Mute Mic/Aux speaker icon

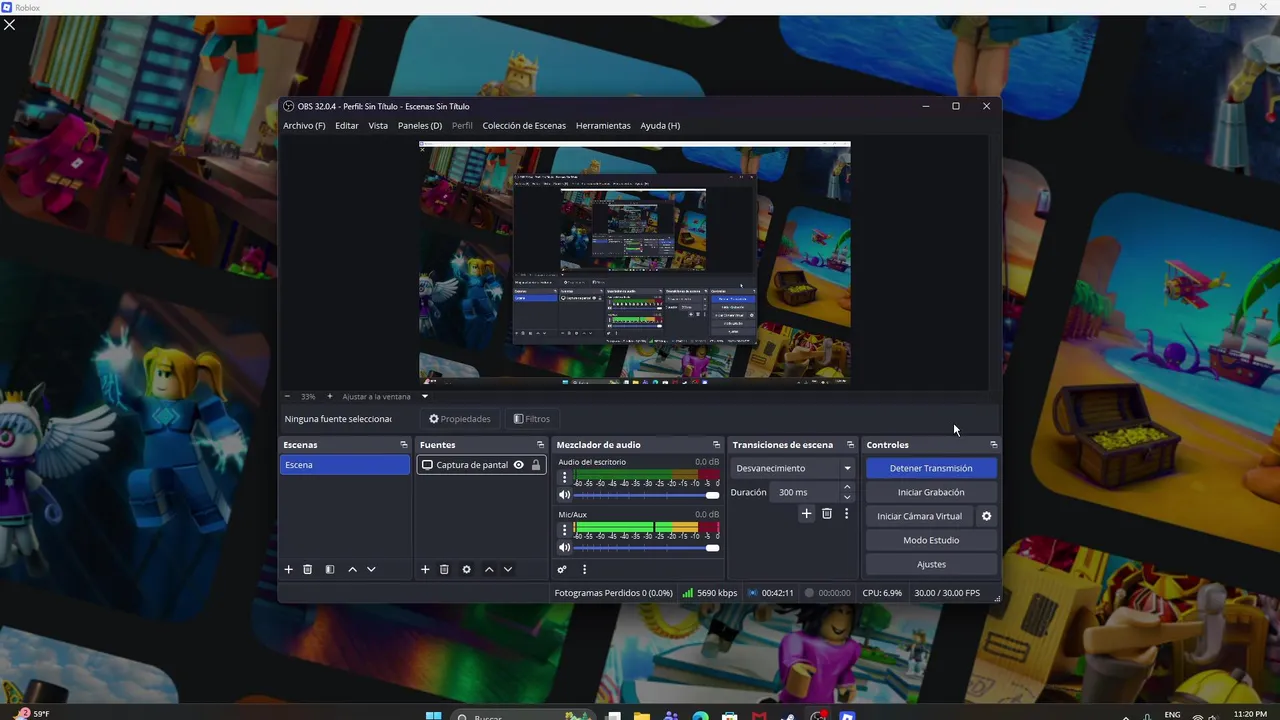pos(564,547)
